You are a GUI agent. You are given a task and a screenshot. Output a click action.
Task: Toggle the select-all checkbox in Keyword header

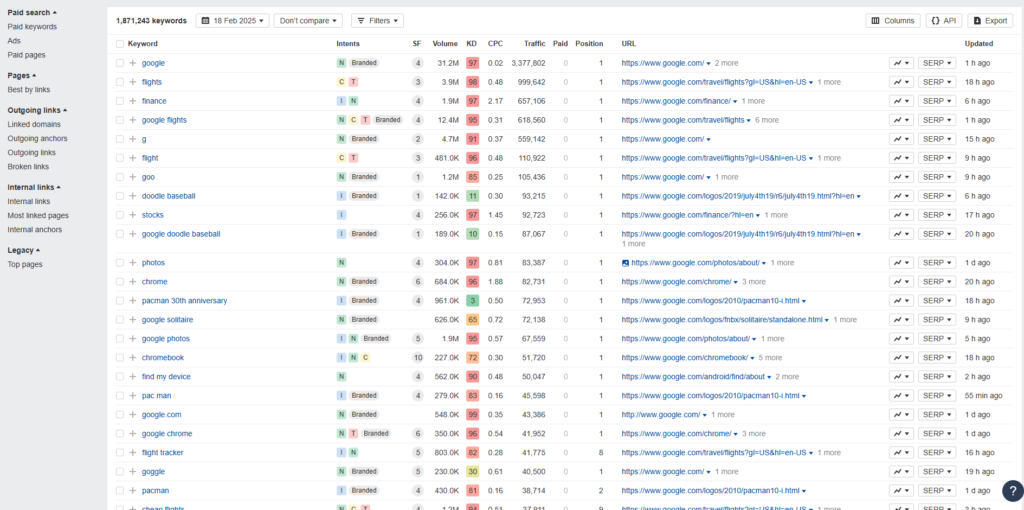point(120,44)
